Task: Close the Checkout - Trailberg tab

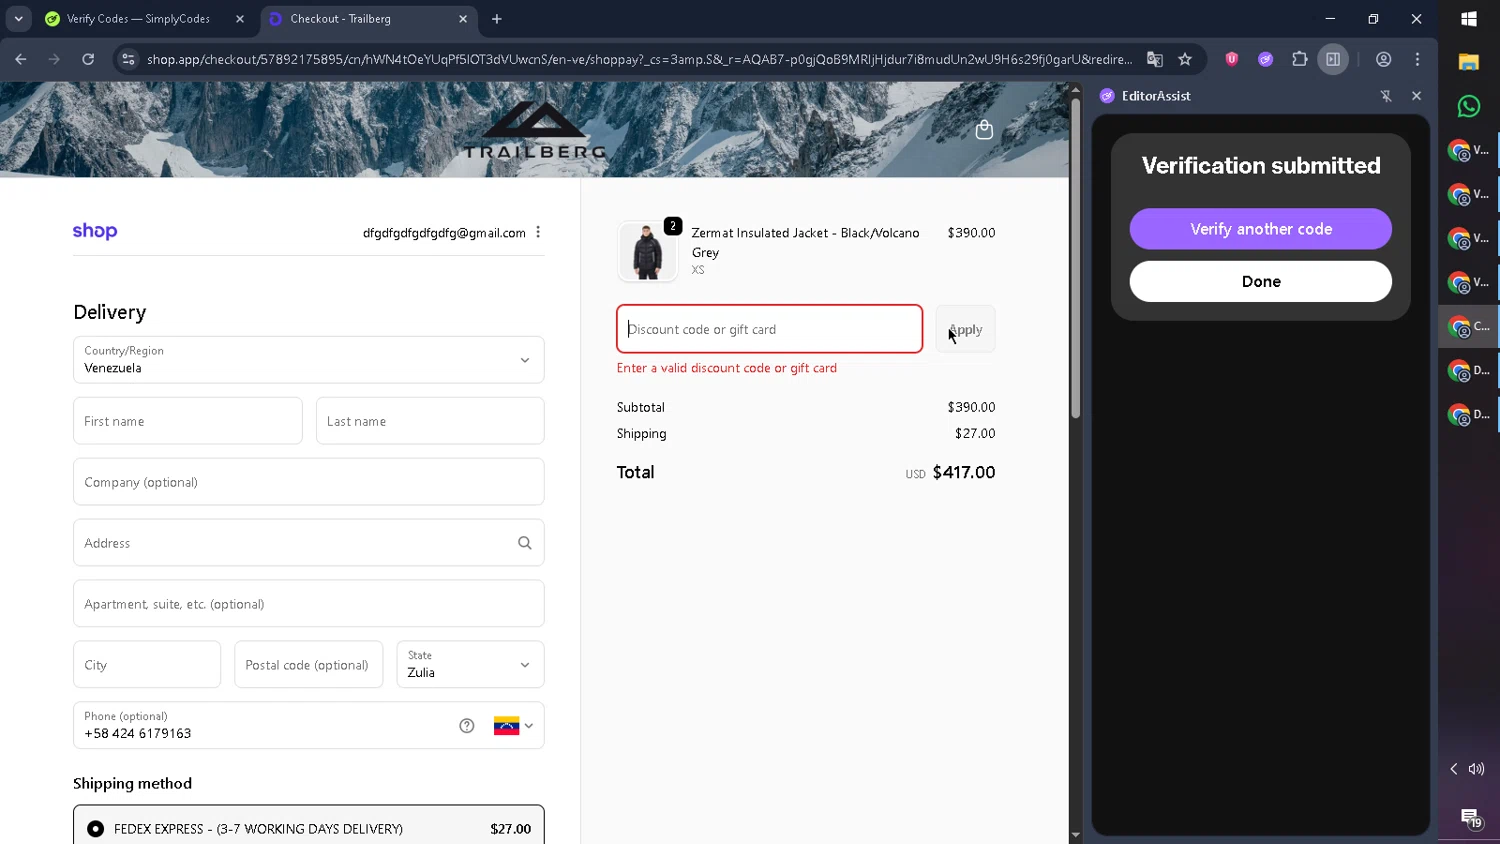Action: click(463, 19)
